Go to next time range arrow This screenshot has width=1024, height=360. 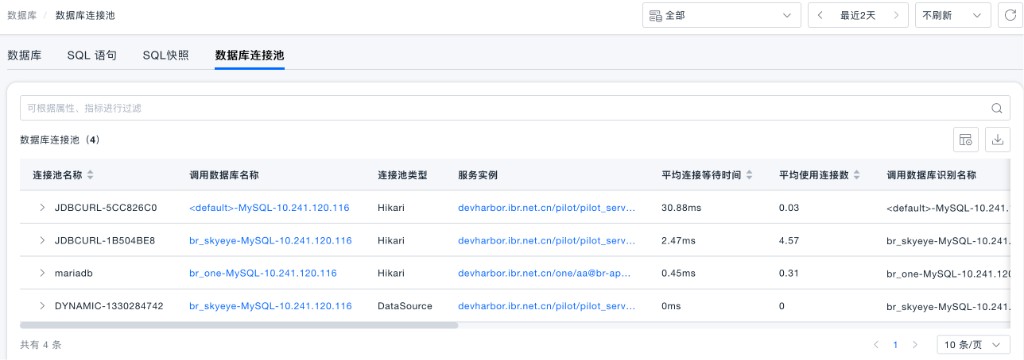pyautogui.click(x=897, y=15)
